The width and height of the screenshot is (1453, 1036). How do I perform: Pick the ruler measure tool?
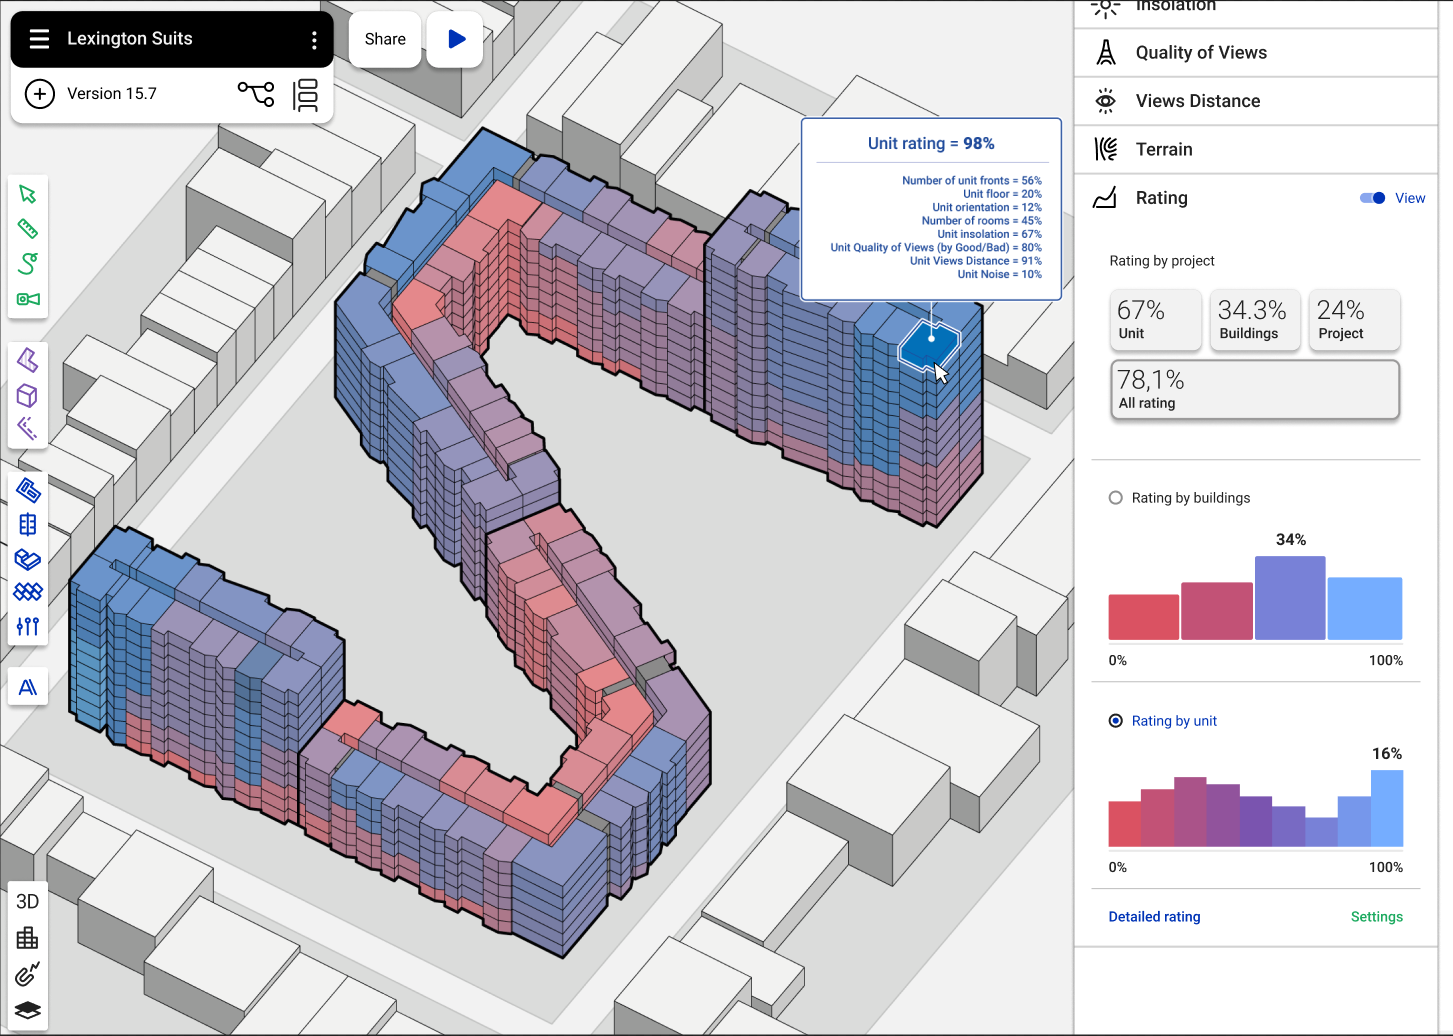[x=27, y=229]
